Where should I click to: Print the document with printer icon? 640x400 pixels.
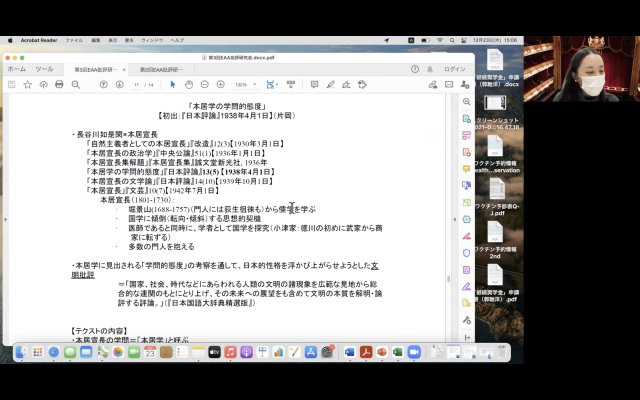click(x=59, y=84)
